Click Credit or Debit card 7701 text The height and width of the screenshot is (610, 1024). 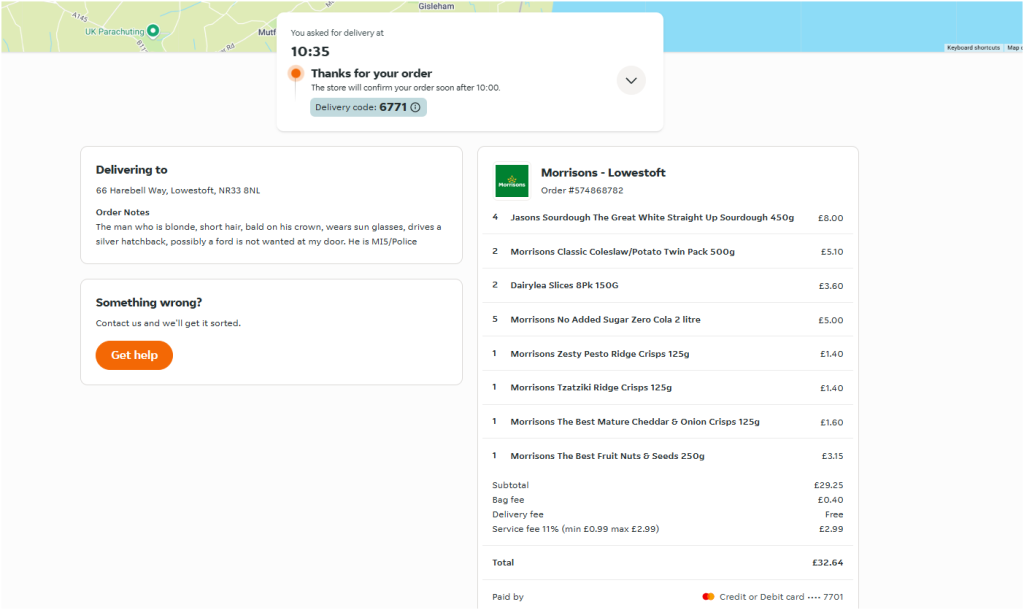coord(781,597)
